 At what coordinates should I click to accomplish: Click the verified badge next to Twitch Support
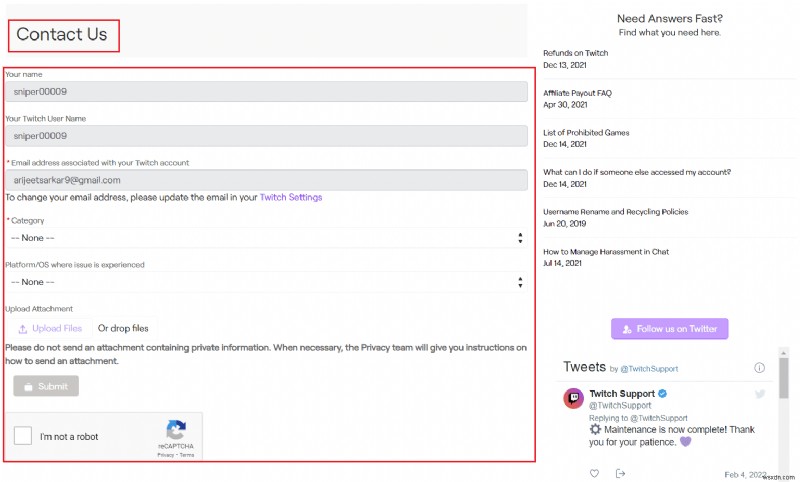pyautogui.click(x=662, y=393)
